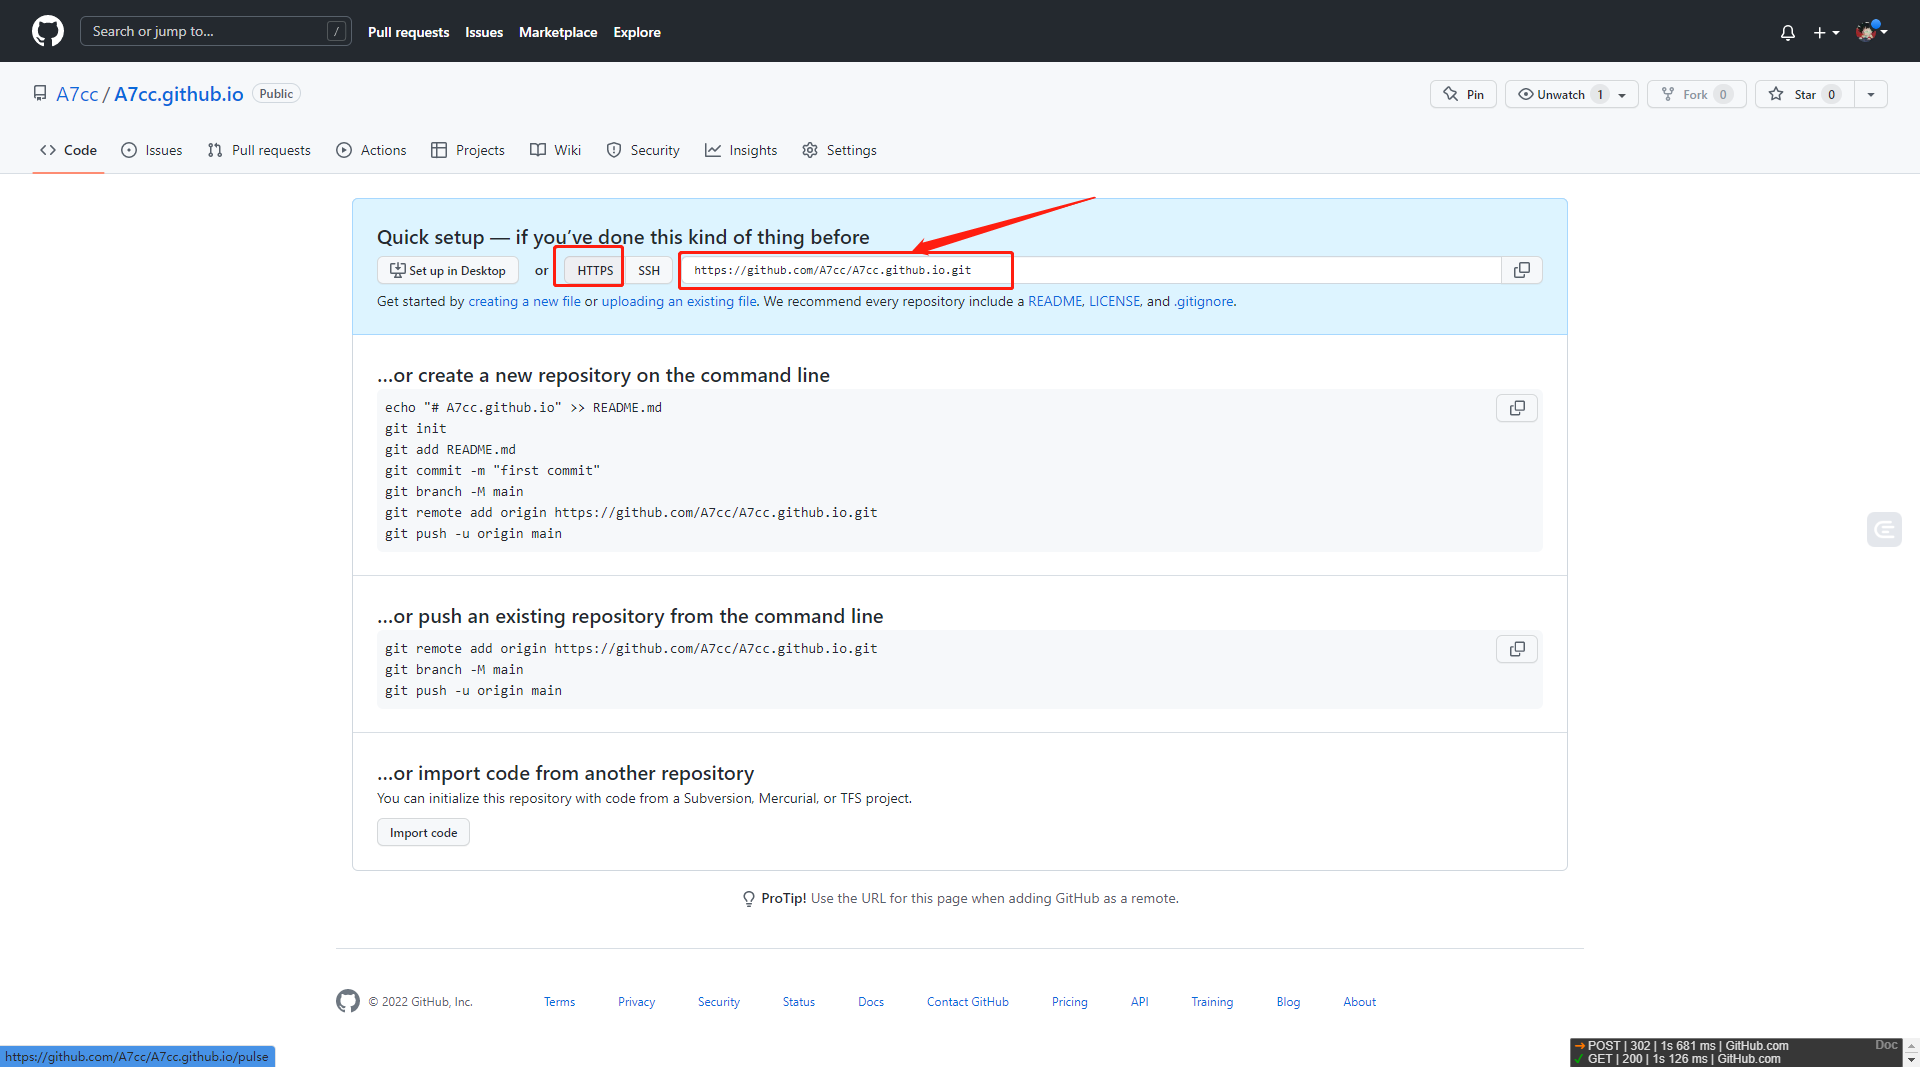Expand the Unwatch options caret
Image resolution: width=1920 pixels, height=1067 pixels.
click(x=1623, y=94)
